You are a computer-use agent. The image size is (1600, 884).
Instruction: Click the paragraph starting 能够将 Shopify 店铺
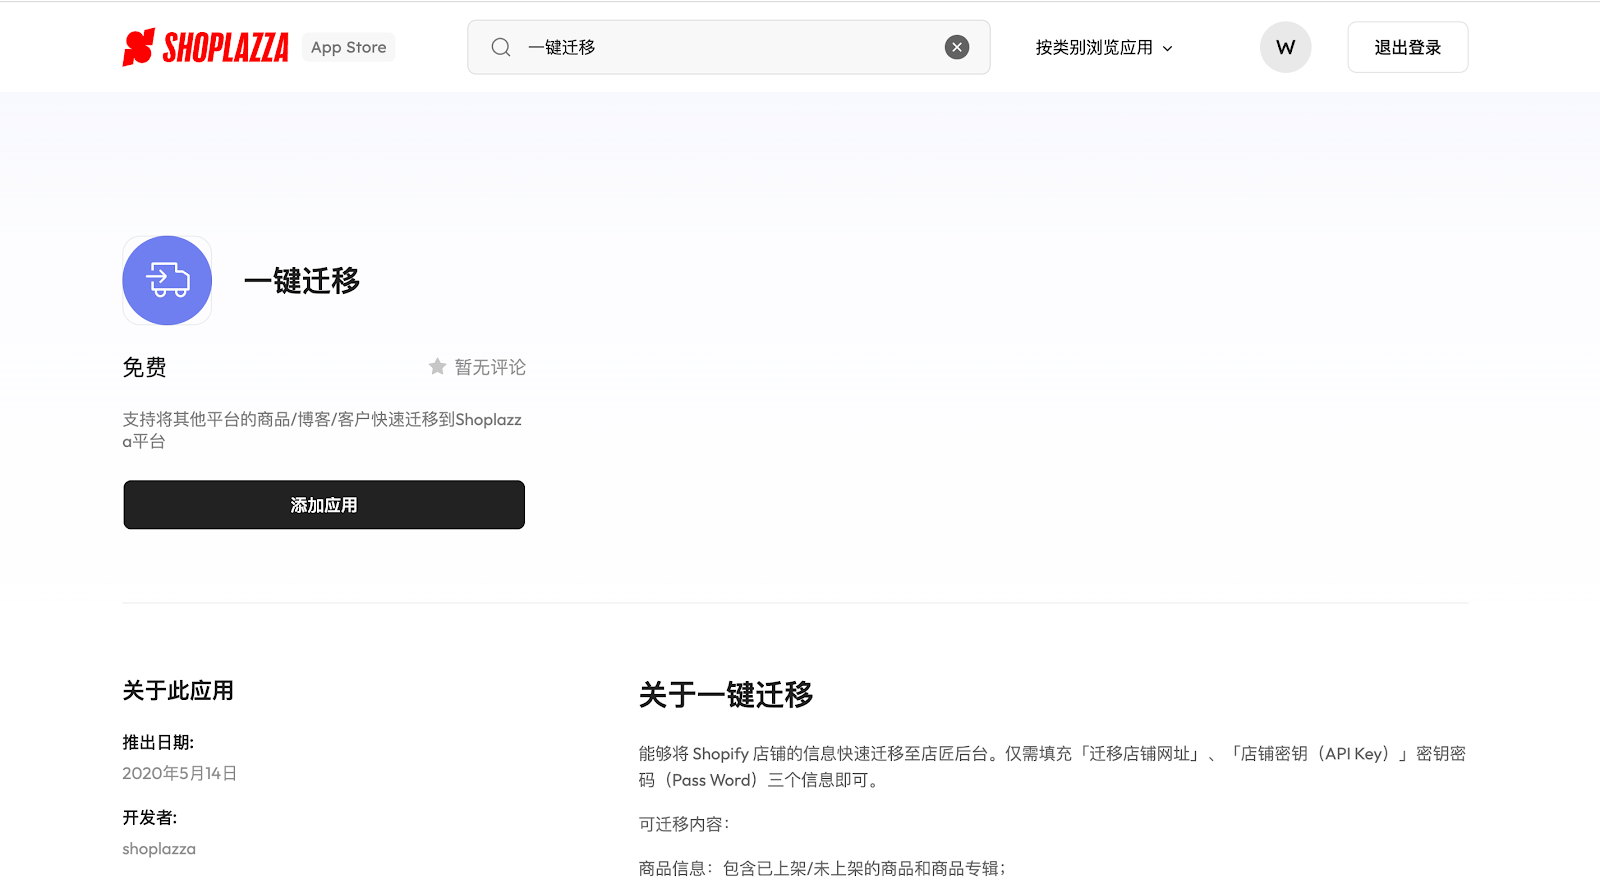(x=1052, y=767)
